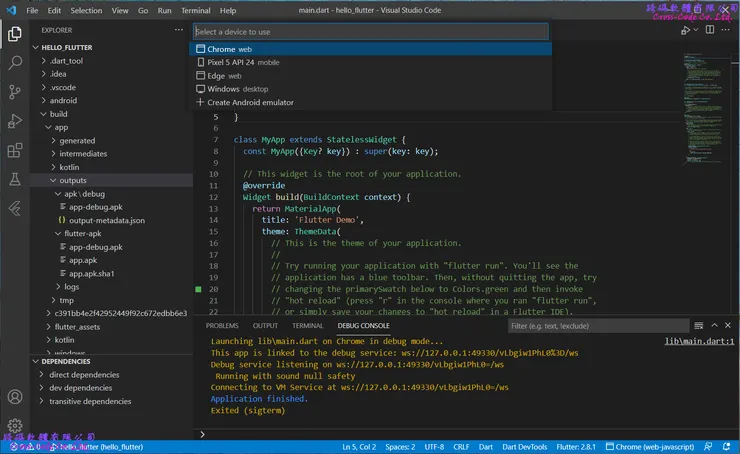Viewport: 740px width, 454px height.
Task: Open the app-debug.apk file under flutter-apk
Action: point(96,246)
